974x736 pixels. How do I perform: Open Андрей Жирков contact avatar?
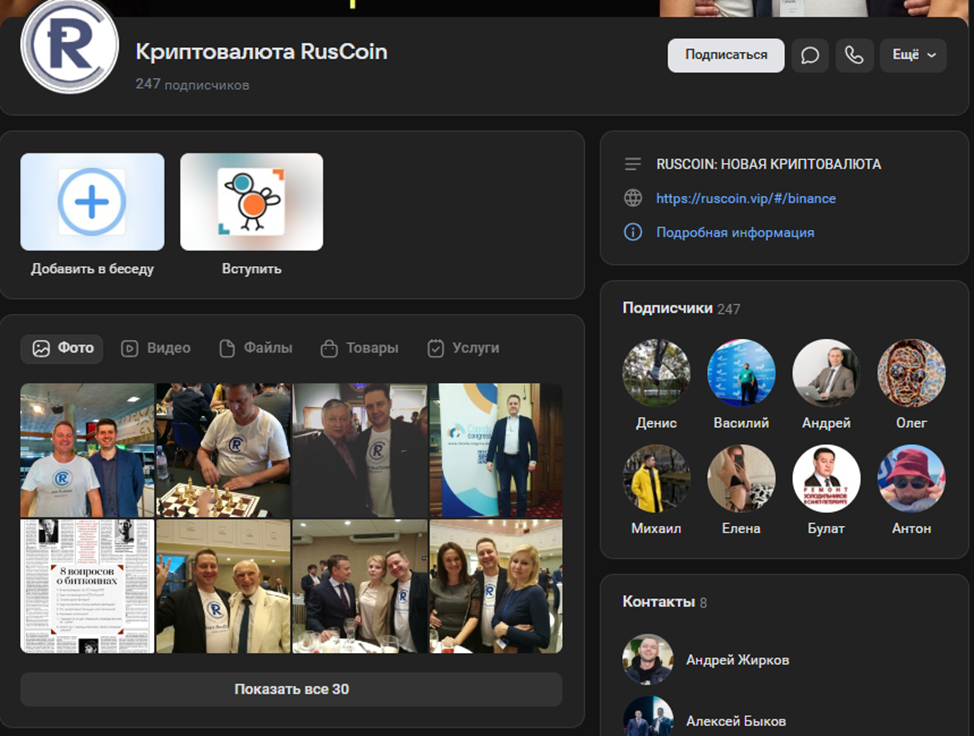(x=648, y=660)
